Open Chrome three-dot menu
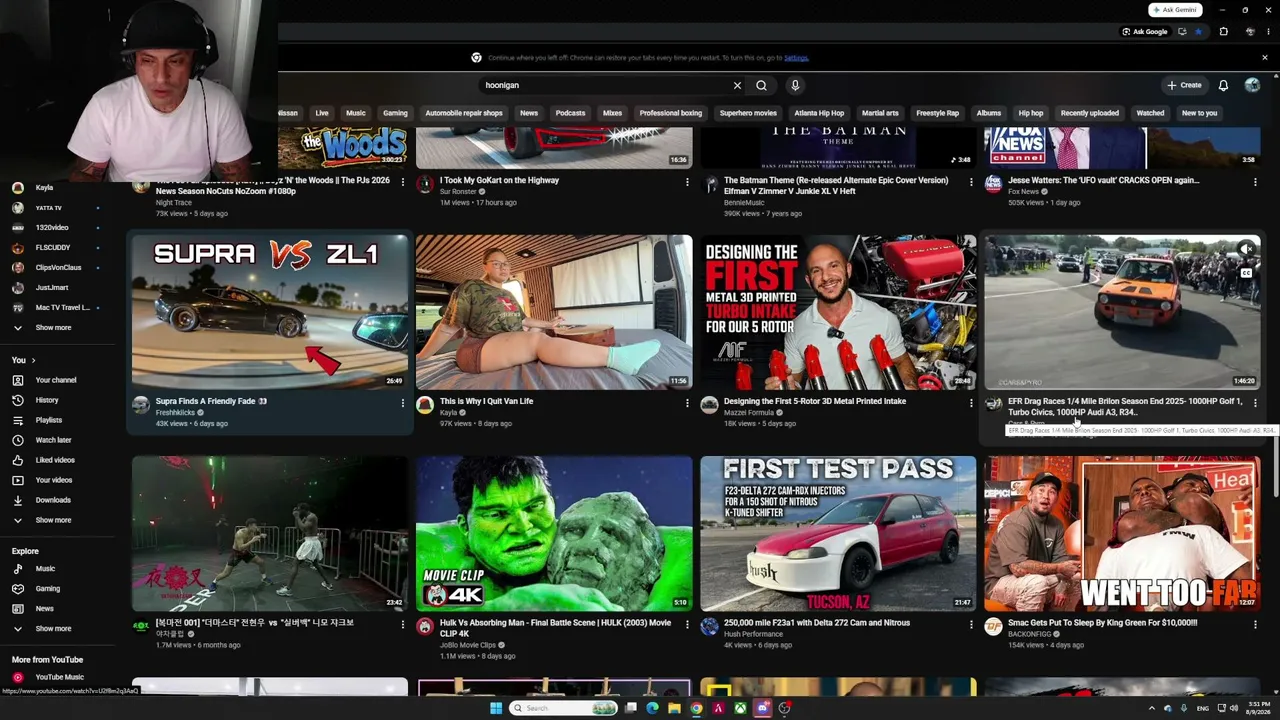This screenshot has height=720, width=1280. click(1267, 32)
